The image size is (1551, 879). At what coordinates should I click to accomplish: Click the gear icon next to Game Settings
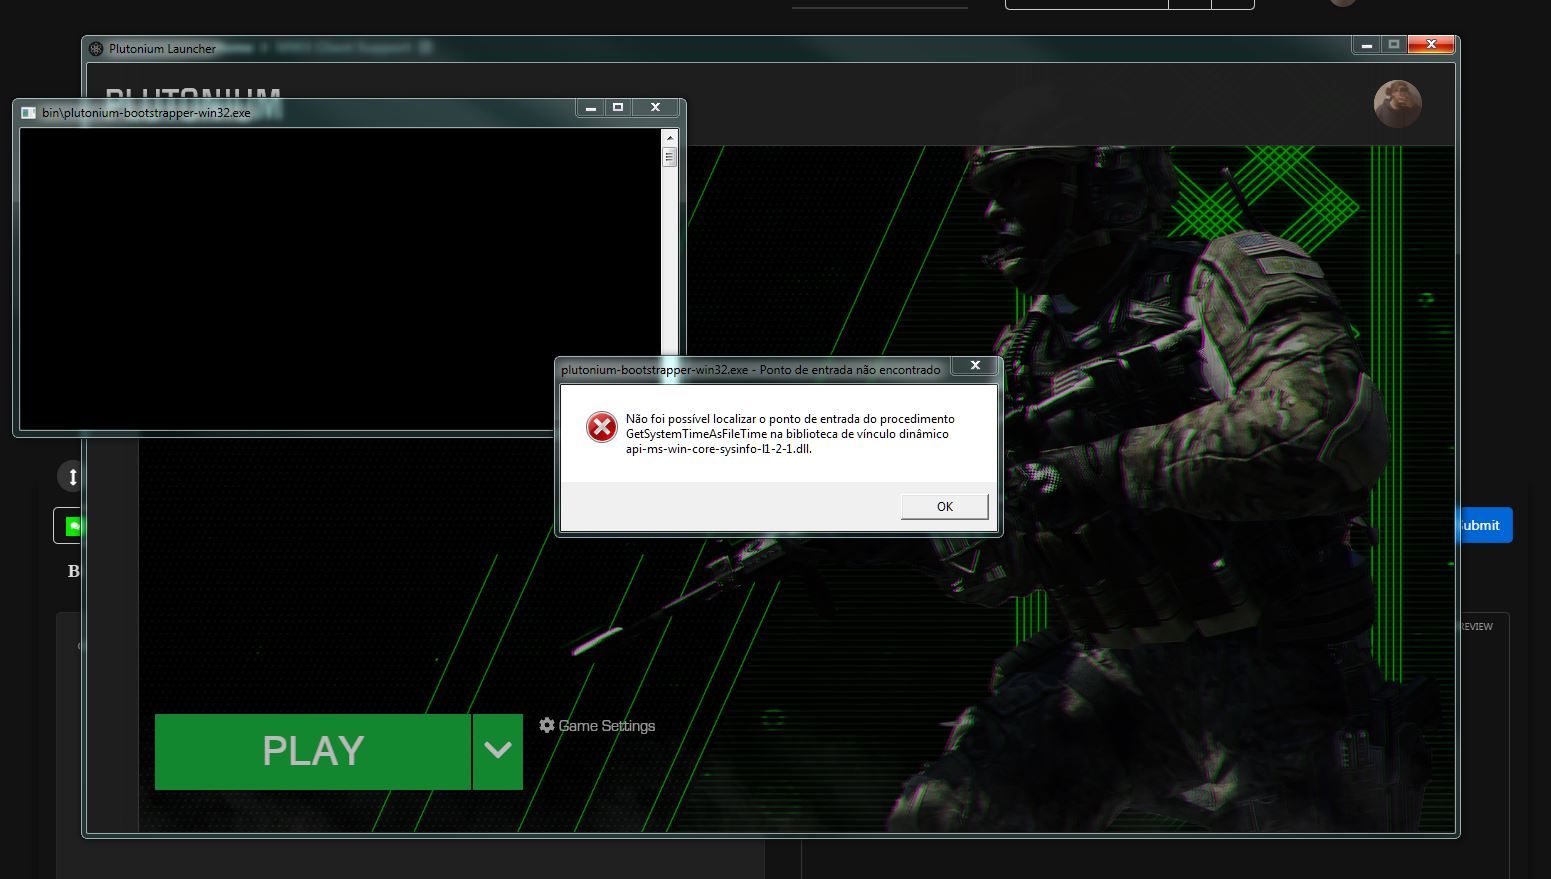click(x=547, y=725)
